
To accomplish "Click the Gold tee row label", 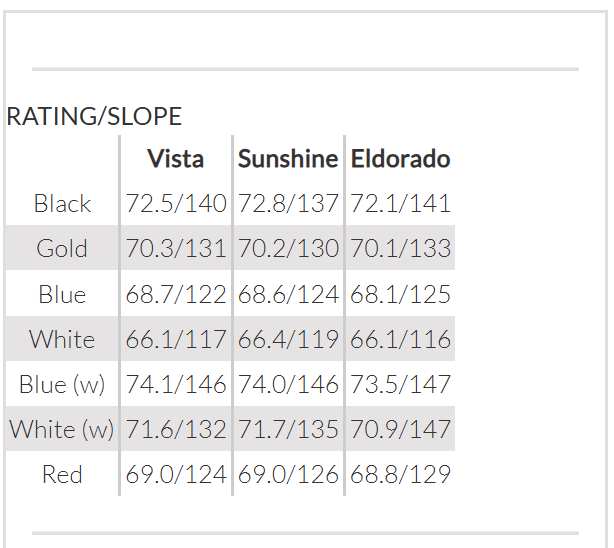I will [x=62, y=249].
